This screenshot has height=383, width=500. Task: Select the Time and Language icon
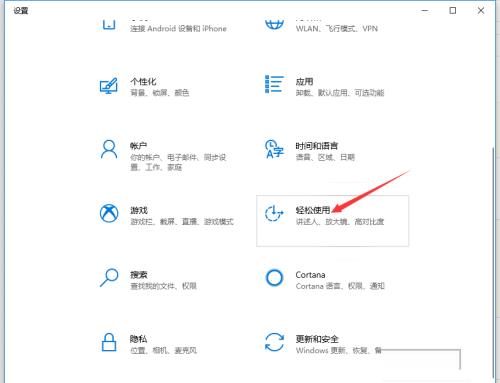point(274,149)
